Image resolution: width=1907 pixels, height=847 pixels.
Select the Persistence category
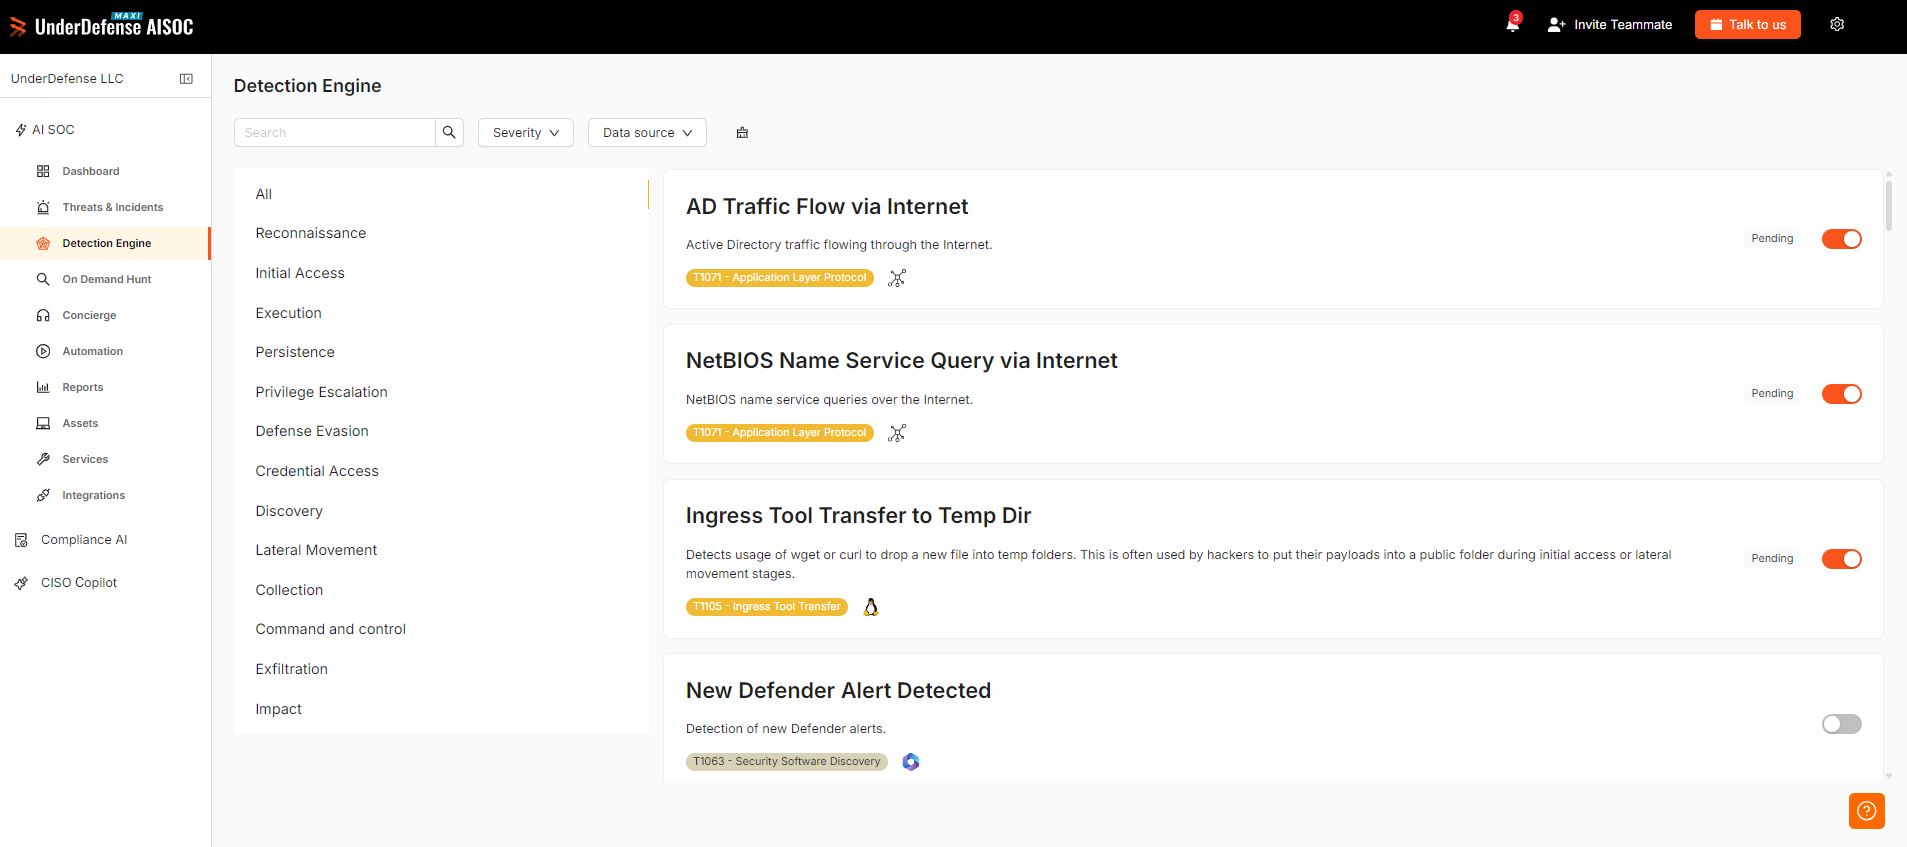(295, 352)
